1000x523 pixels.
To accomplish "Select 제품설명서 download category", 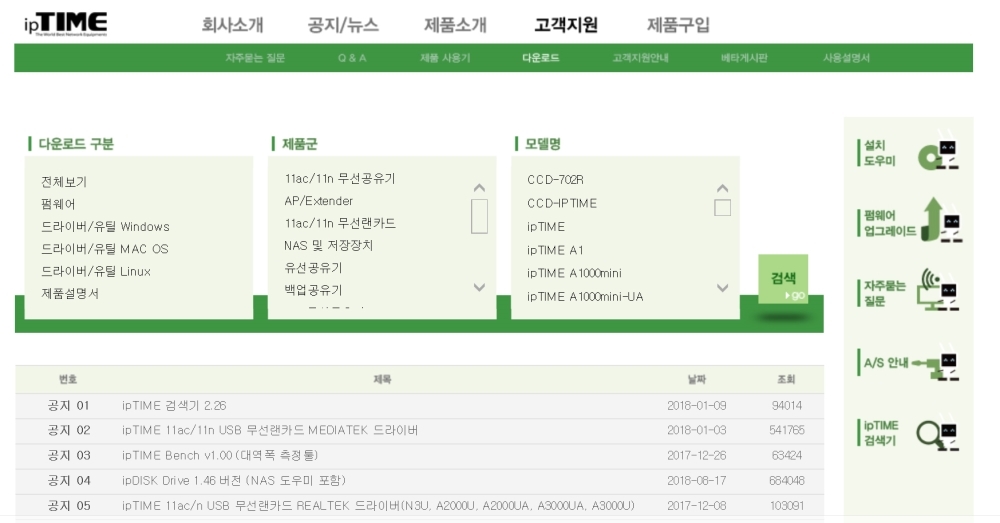I will (70, 293).
